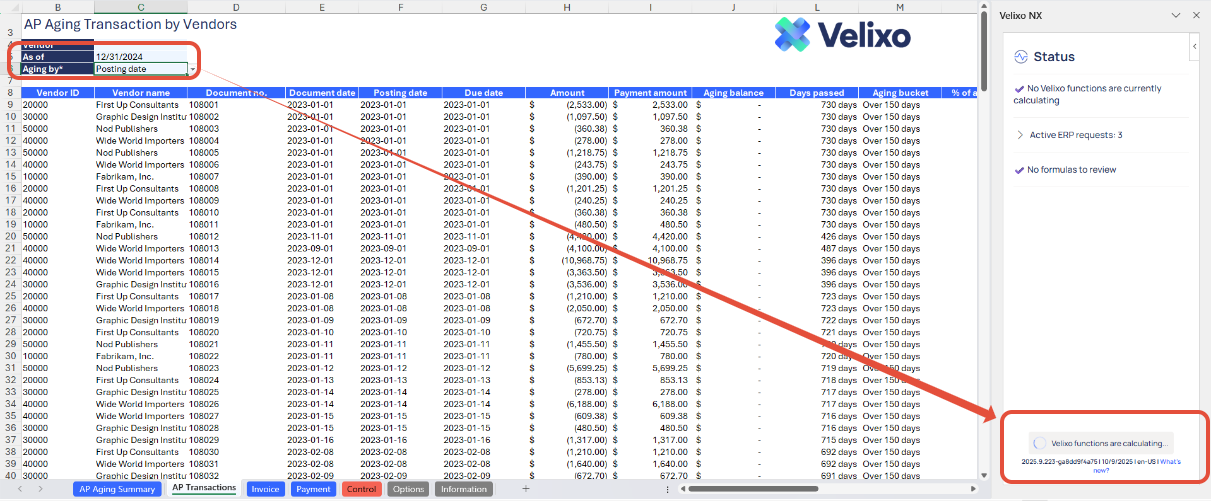Image resolution: width=1211 pixels, height=501 pixels.
Task: Add a new sheet with plus icon
Action: 526,489
